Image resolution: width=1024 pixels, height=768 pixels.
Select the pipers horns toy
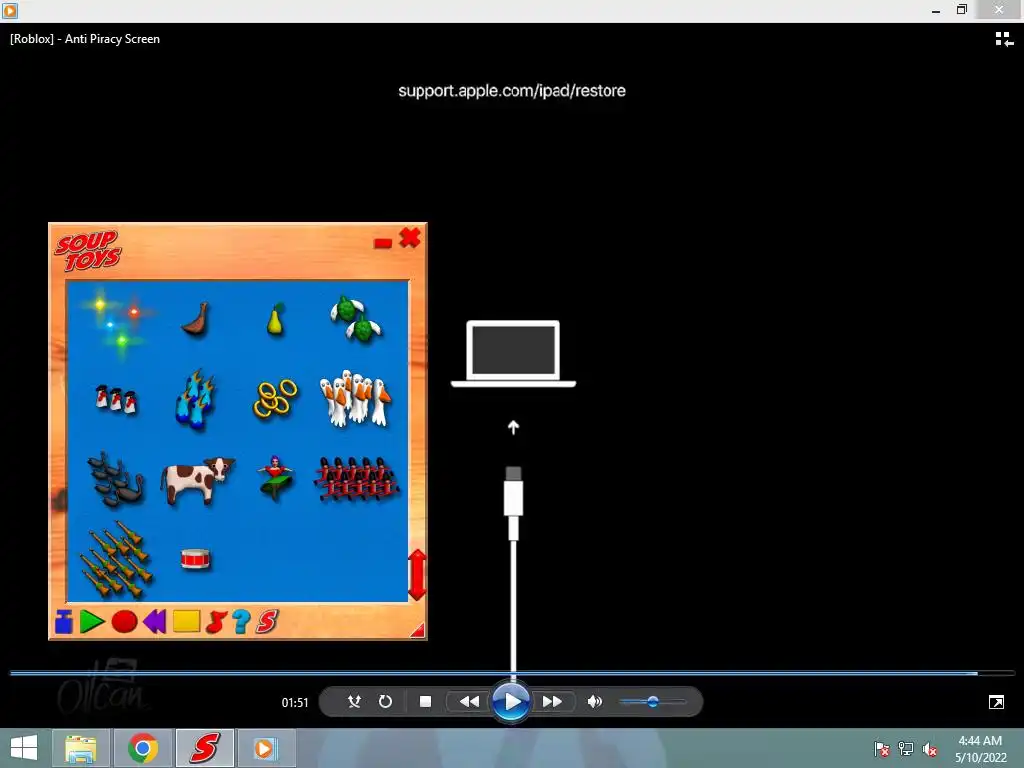[x=116, y=560]
